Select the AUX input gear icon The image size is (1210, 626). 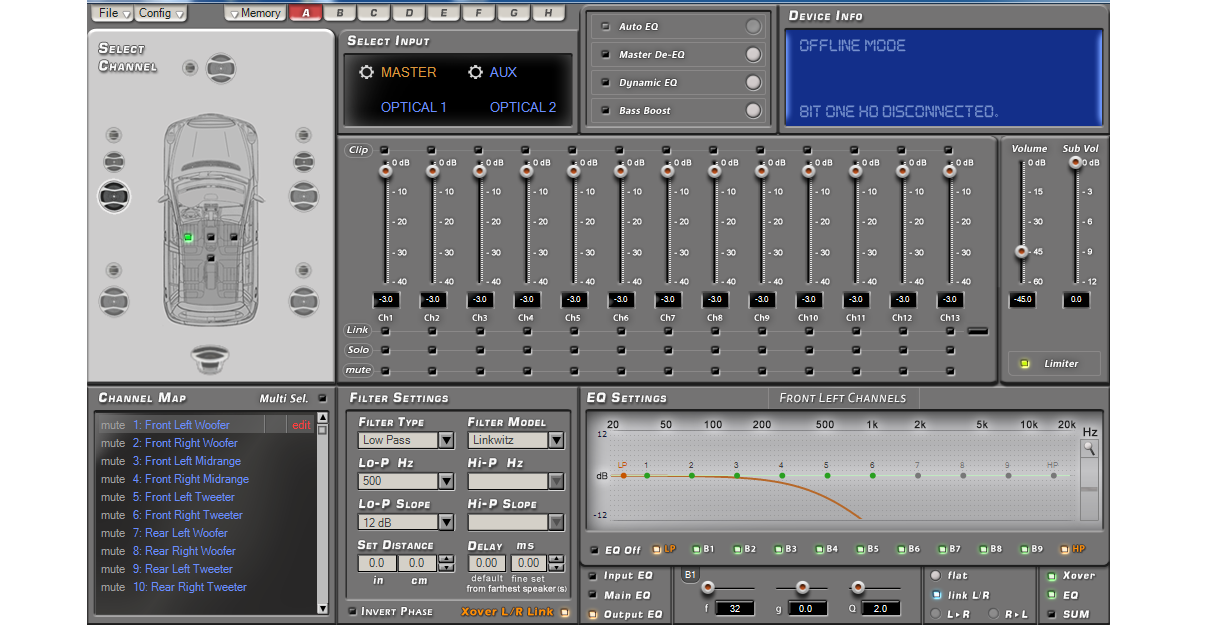(476, 72)
